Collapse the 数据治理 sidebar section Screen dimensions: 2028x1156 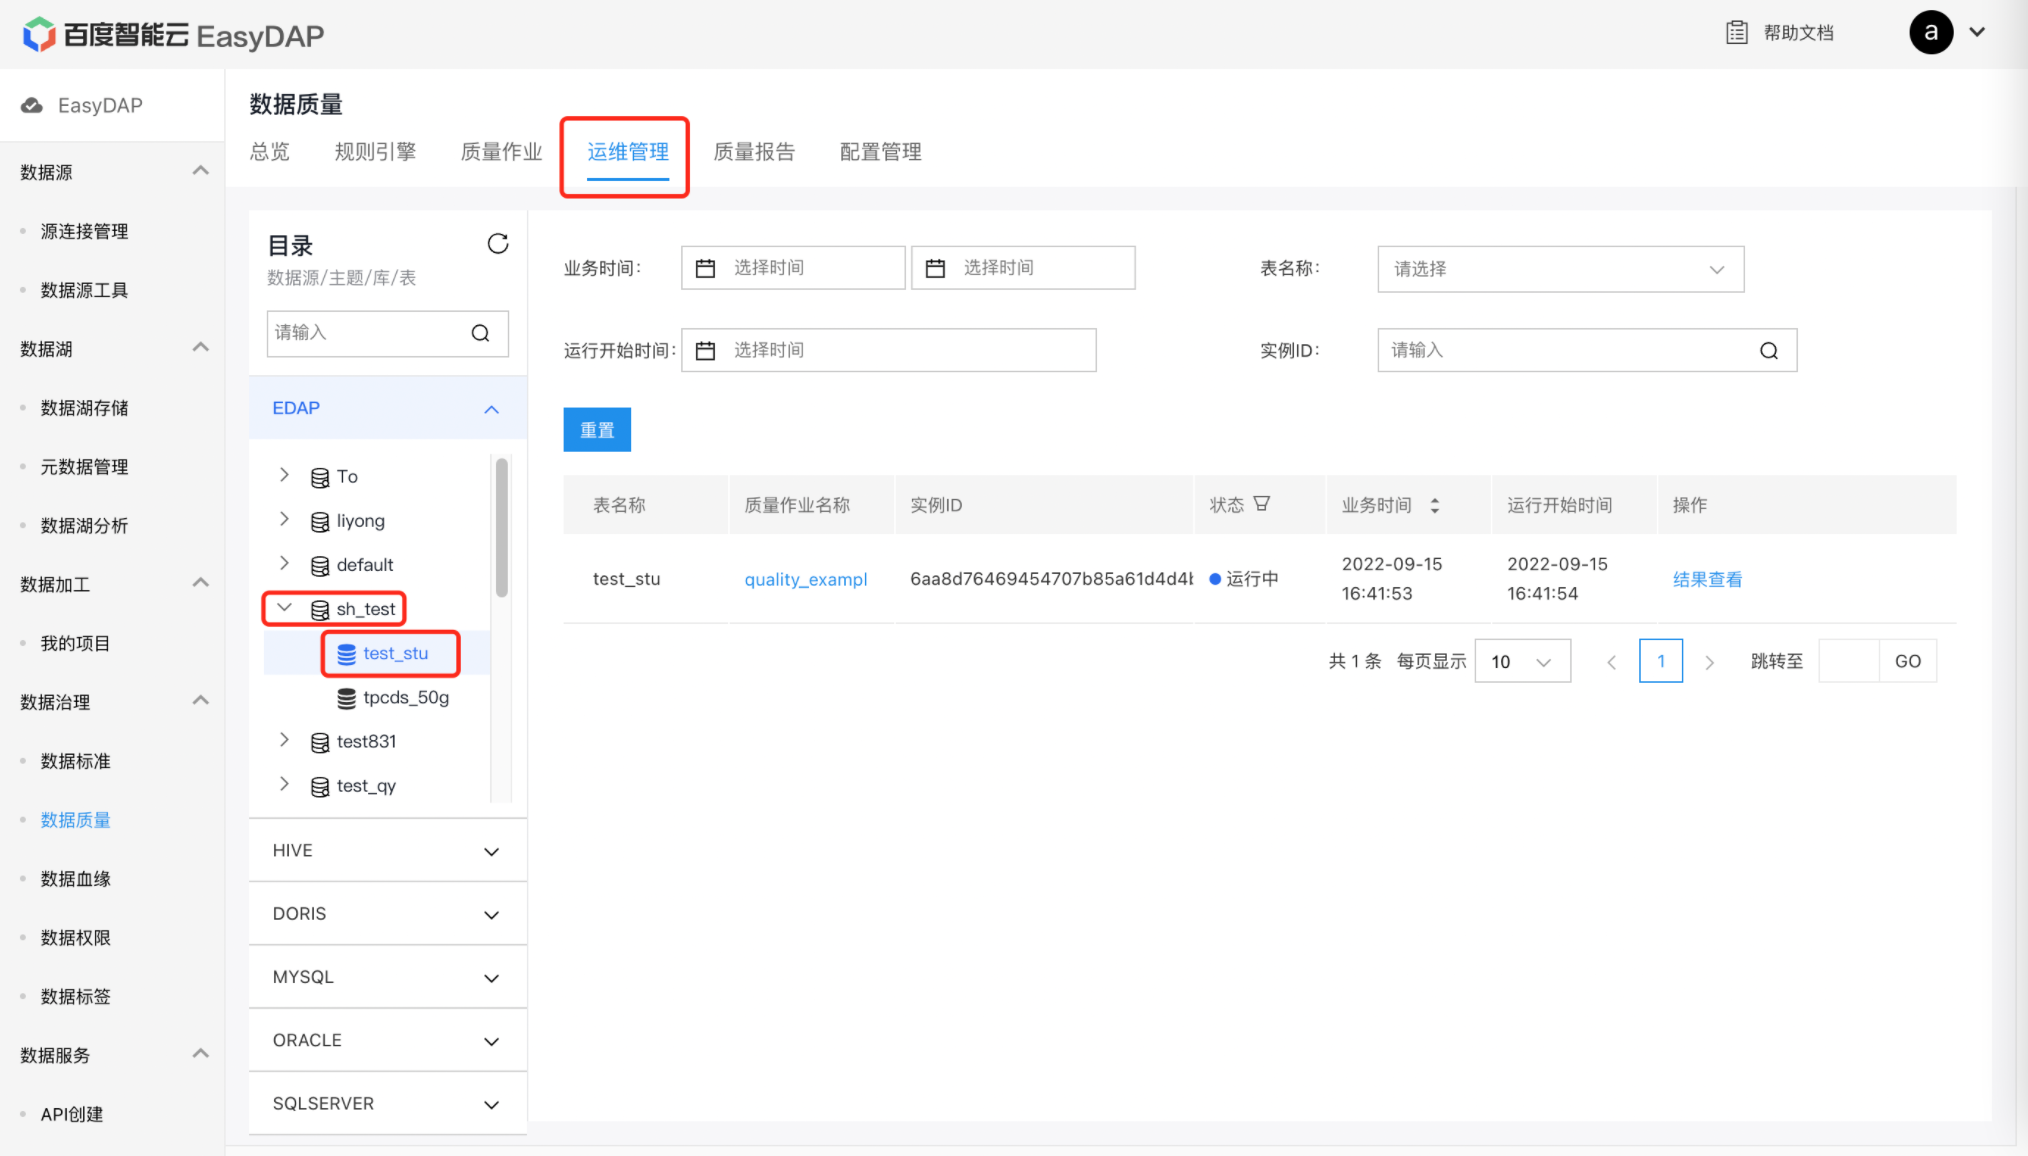[x=200, y=701]
